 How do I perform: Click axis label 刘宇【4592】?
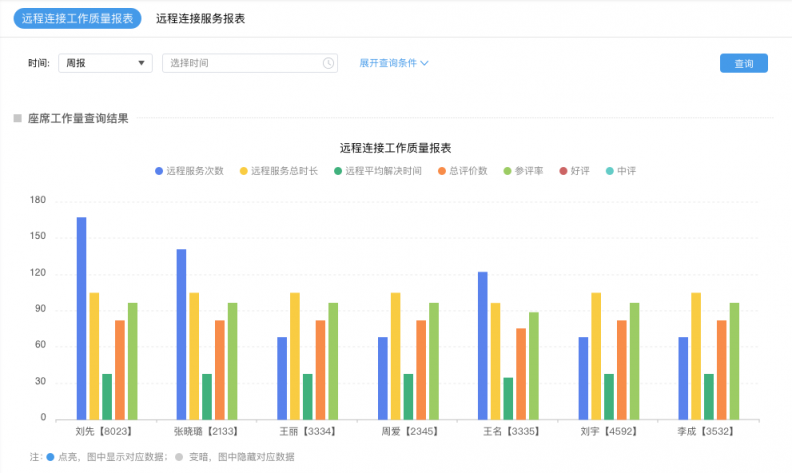[x=609, y=432]
